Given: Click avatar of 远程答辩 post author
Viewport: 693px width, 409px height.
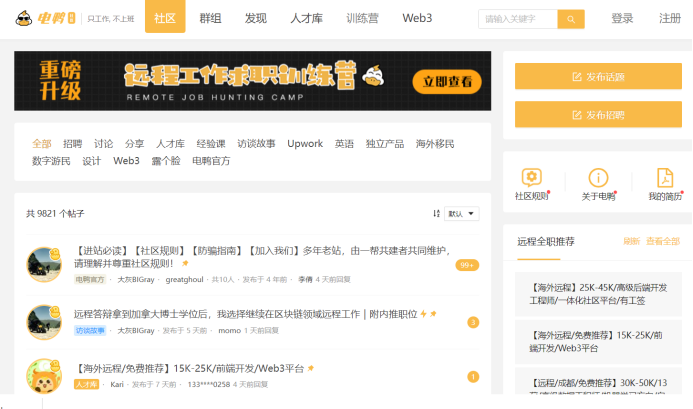Looking at the screenshot, I should click(x=44, y=322).
